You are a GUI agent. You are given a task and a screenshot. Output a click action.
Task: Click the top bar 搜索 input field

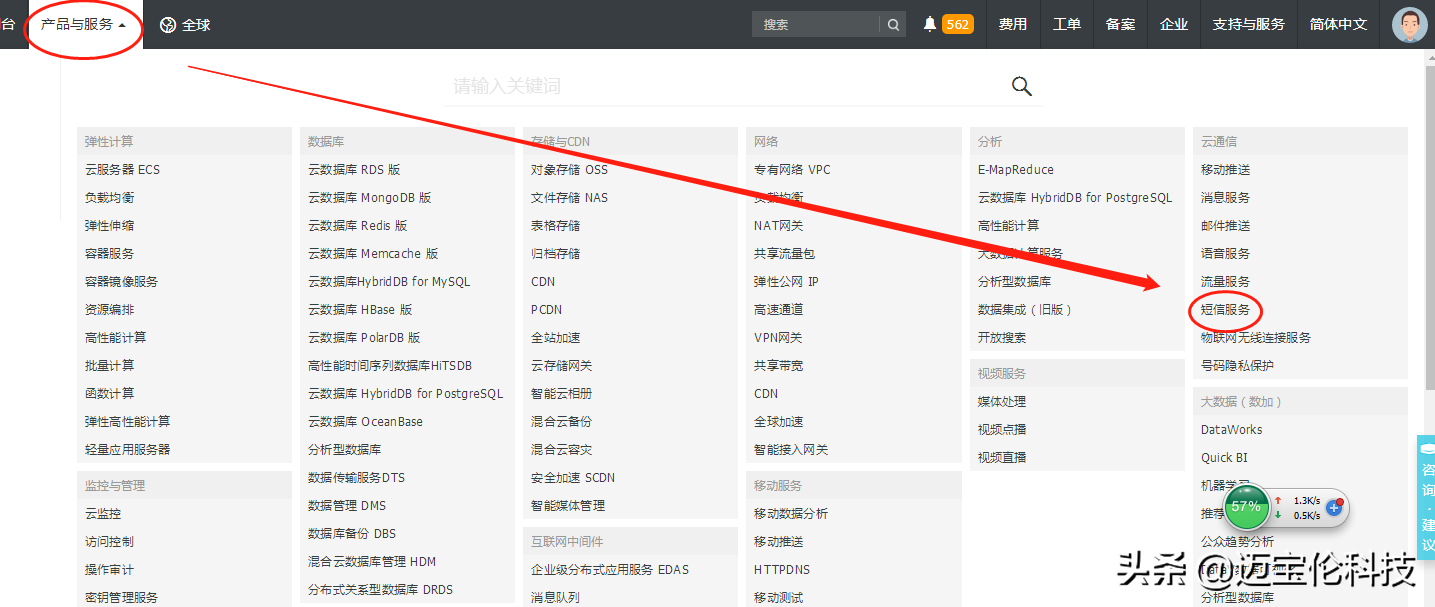point(816,25)
